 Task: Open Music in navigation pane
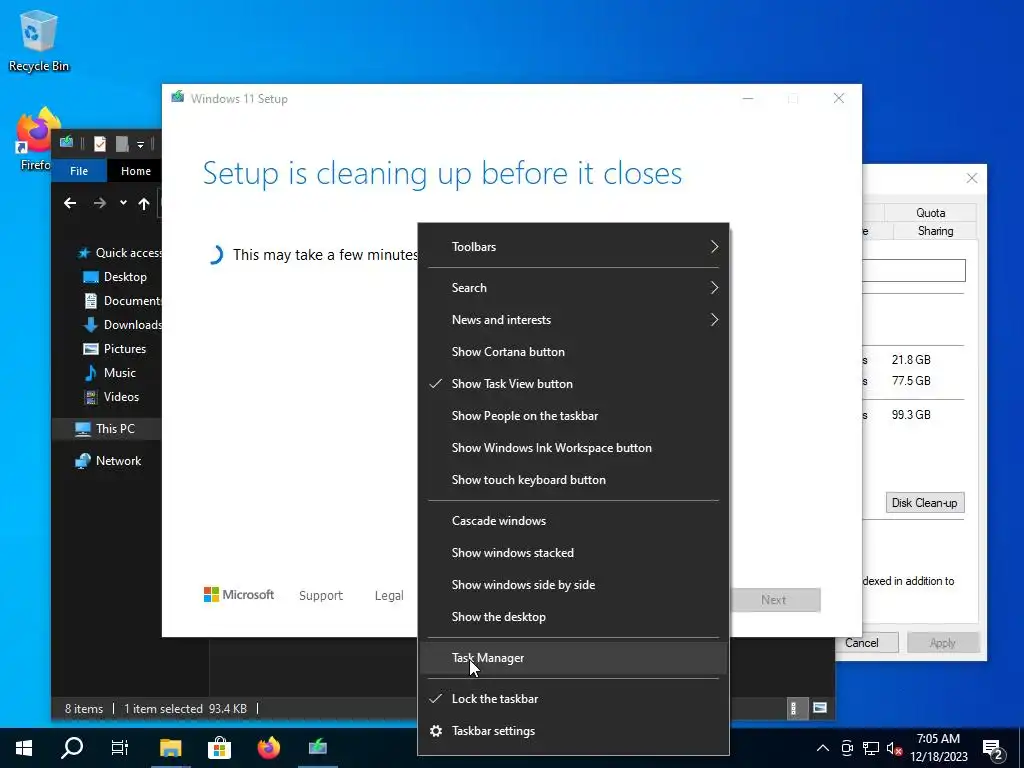pos(110,373)
